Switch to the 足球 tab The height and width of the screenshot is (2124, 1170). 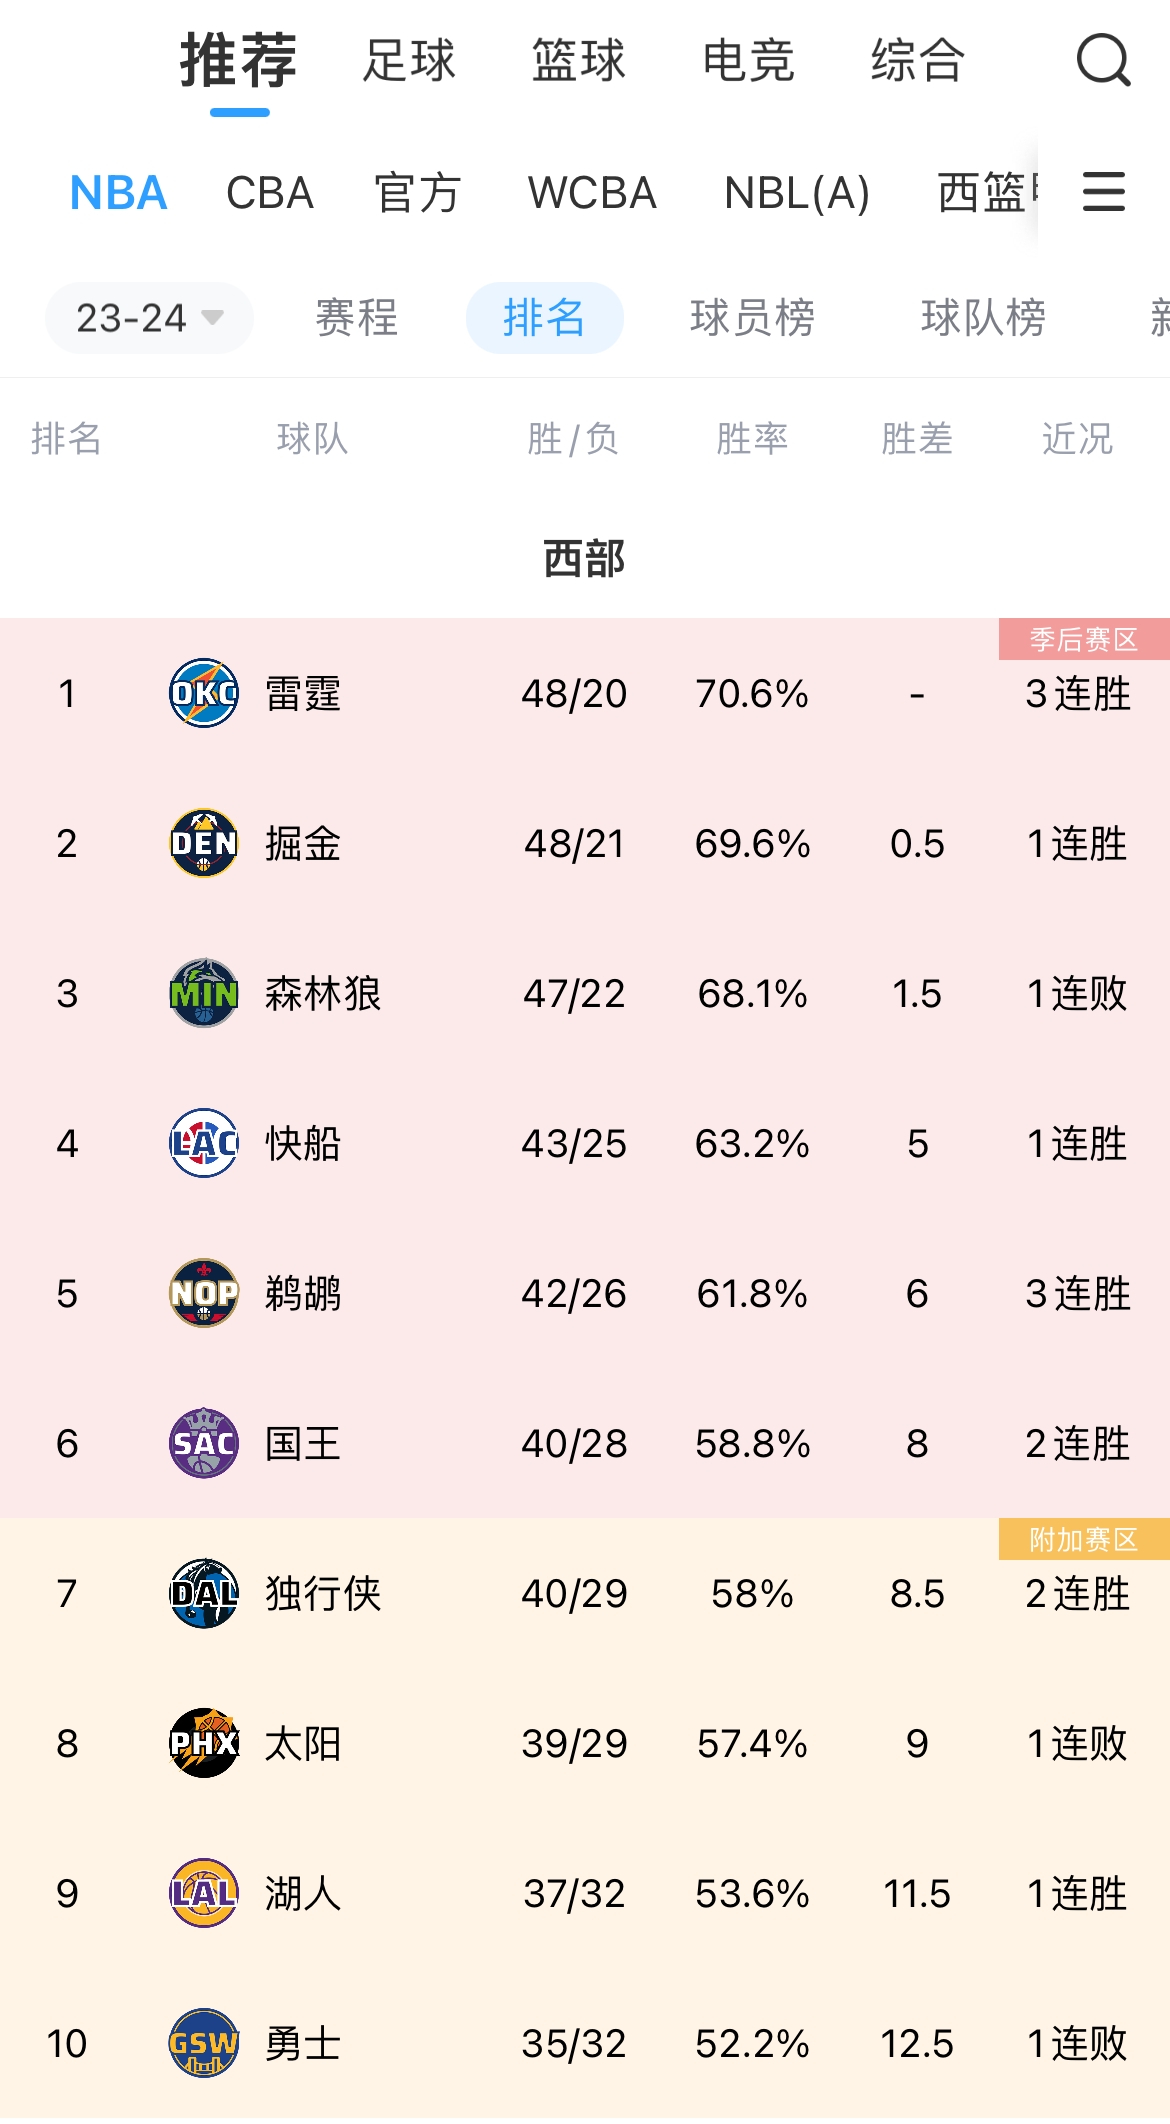click(409, 61)
